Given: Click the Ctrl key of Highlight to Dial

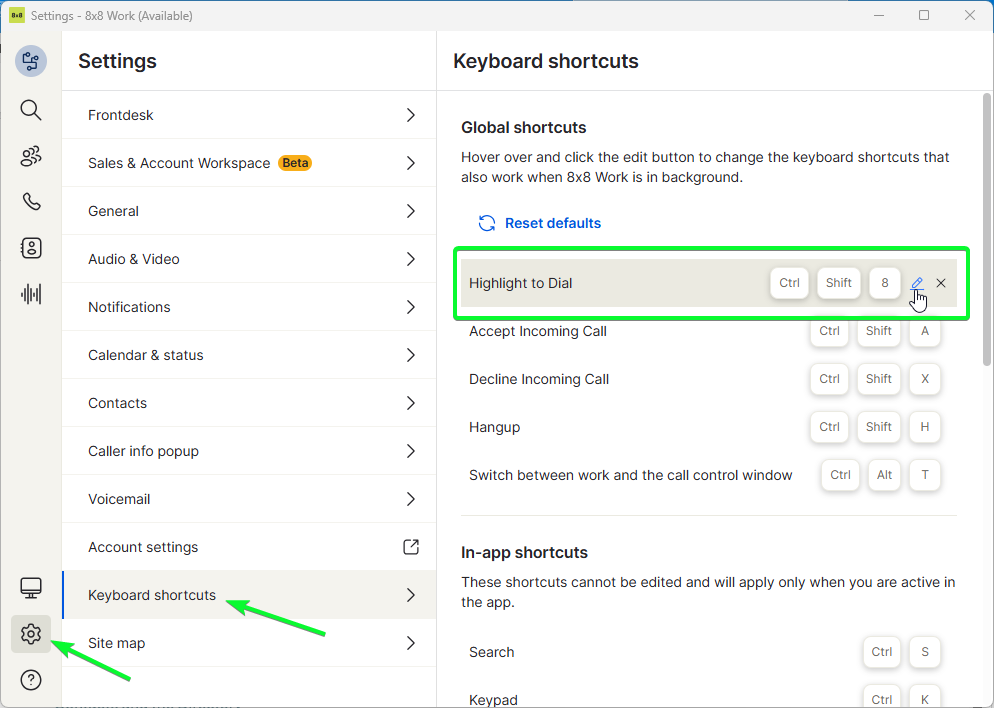Looking at the screenshot, I should tap(789, 283).
